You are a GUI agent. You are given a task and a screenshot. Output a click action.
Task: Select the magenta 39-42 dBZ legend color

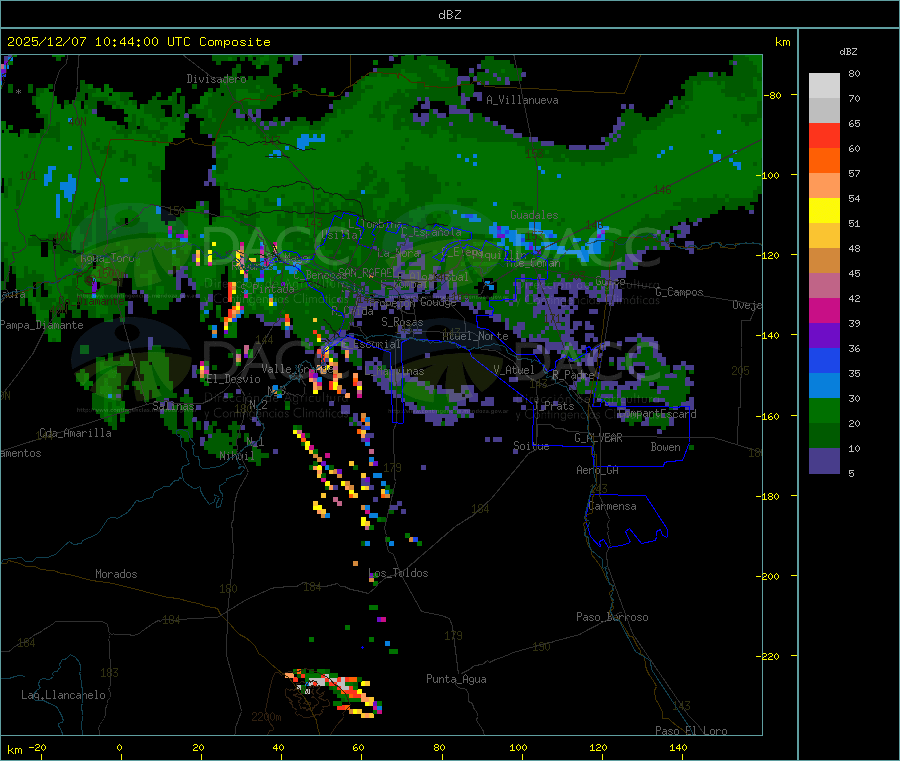click(824, 310)
